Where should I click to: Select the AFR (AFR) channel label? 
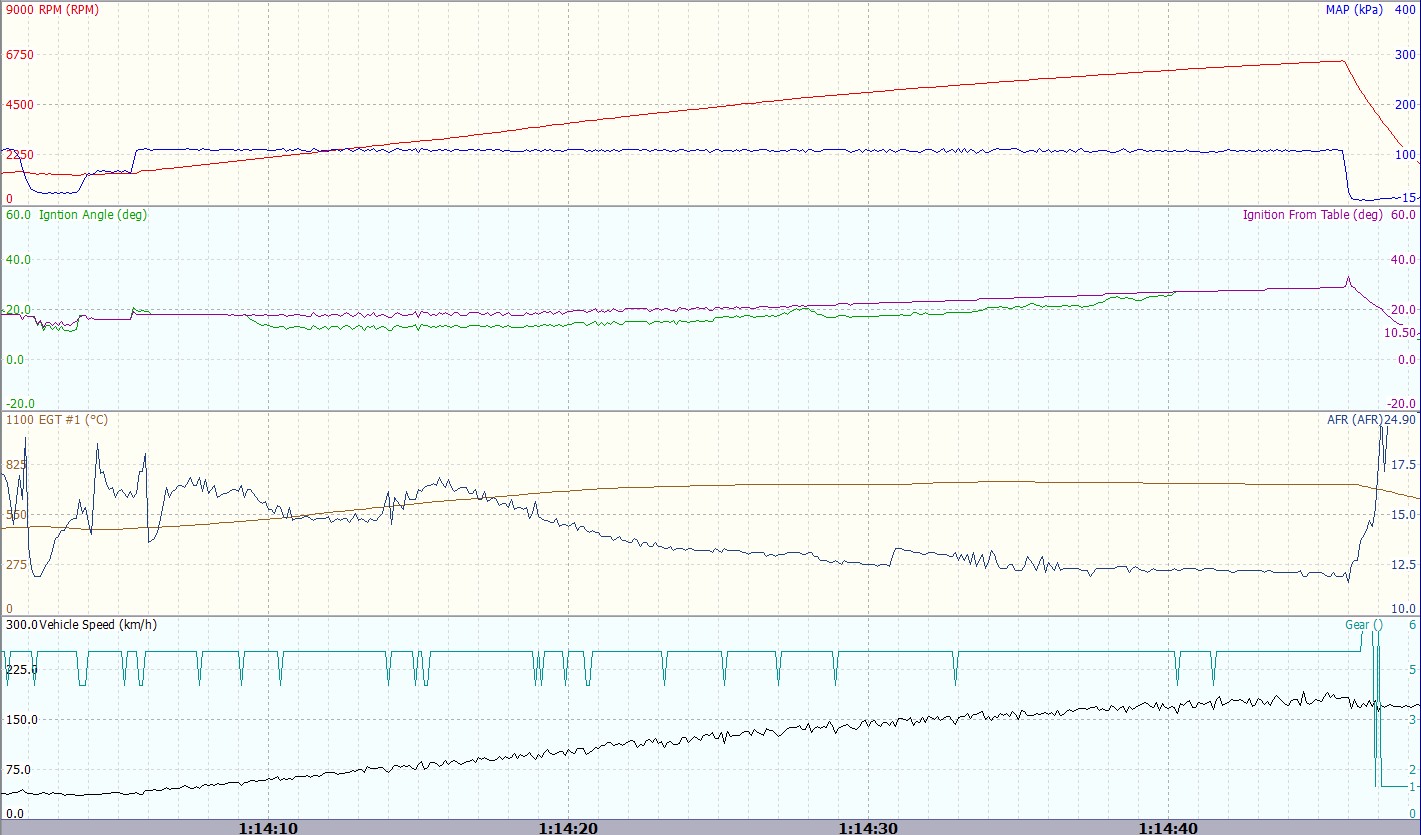click(1354, 420)
